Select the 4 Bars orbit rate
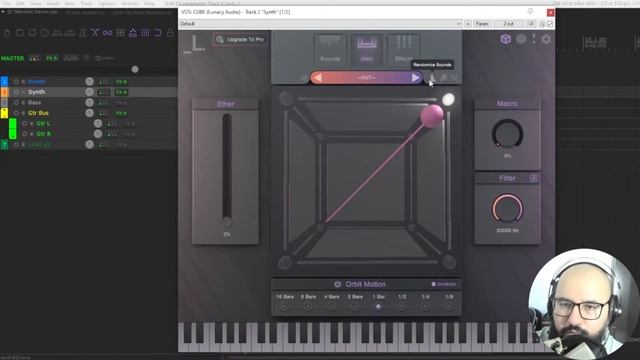640x360 pixels. (331, 306)
